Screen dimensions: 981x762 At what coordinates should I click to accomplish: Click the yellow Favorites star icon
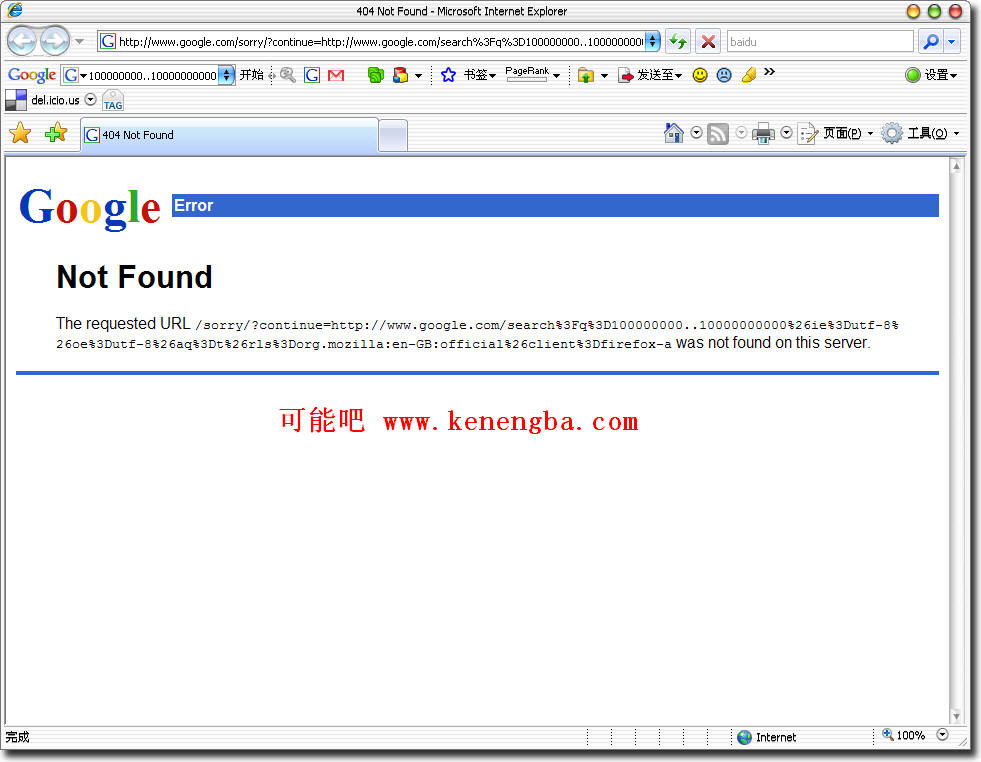20,133
